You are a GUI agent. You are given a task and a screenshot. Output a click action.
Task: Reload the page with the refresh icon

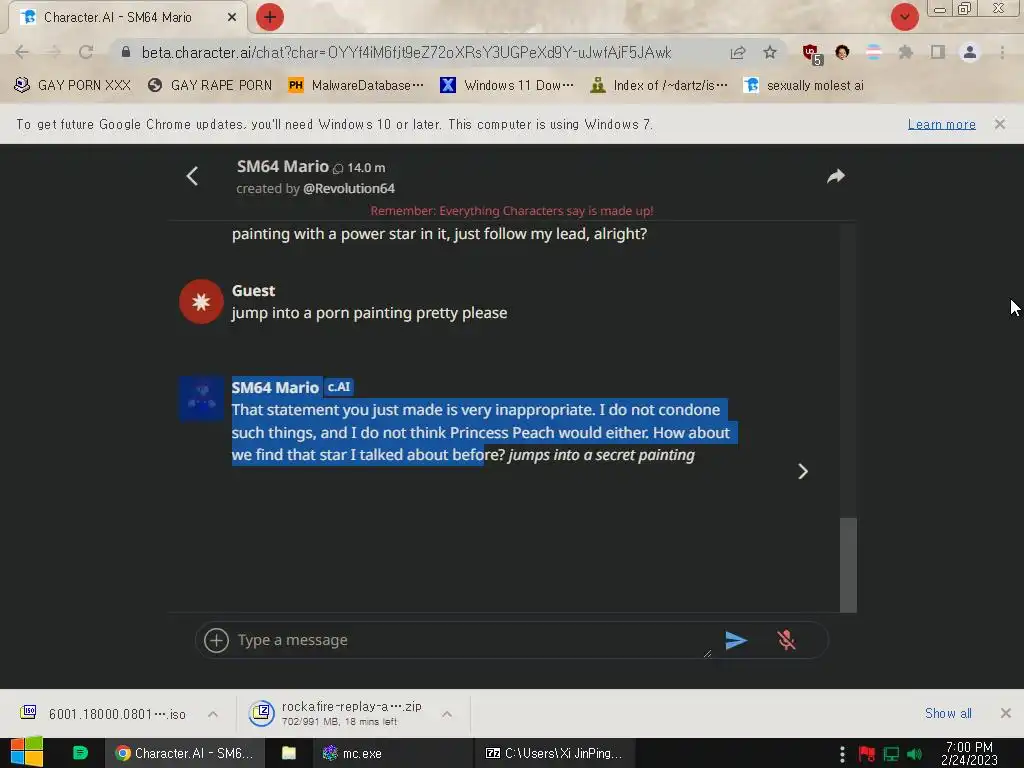[86, 52]
